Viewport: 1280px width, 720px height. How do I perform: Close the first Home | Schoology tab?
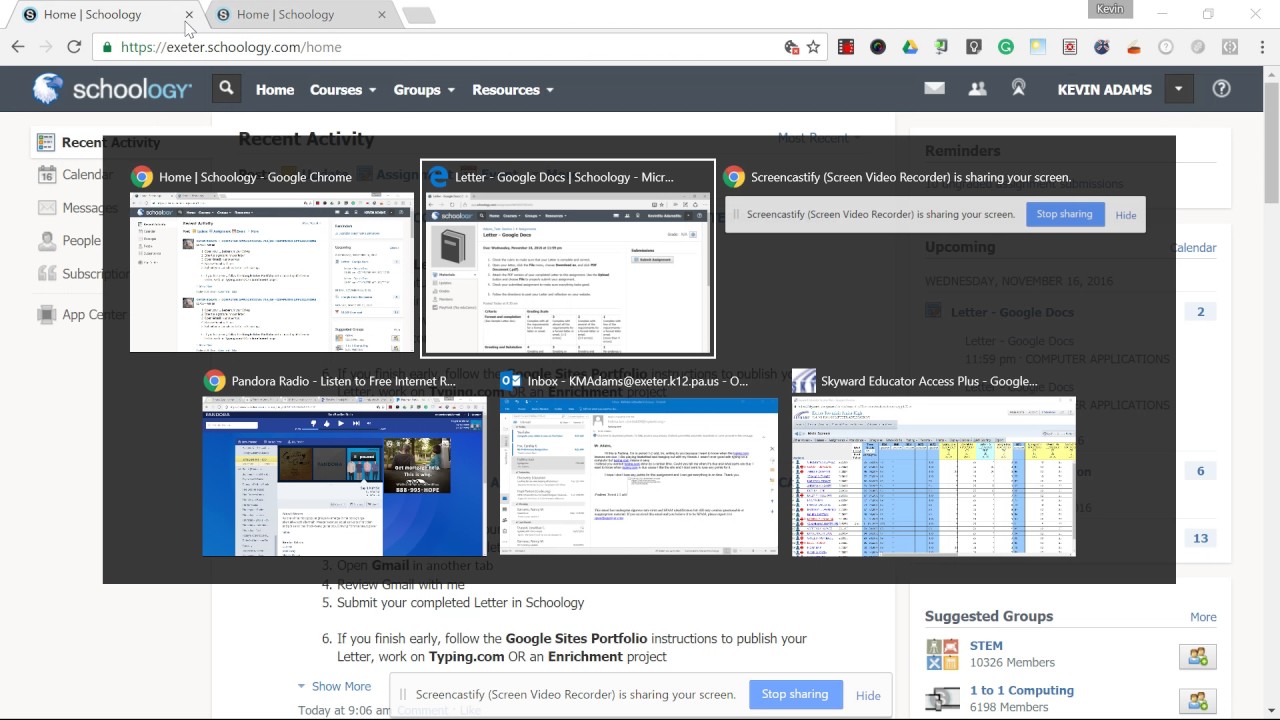[x=189, y=15]
